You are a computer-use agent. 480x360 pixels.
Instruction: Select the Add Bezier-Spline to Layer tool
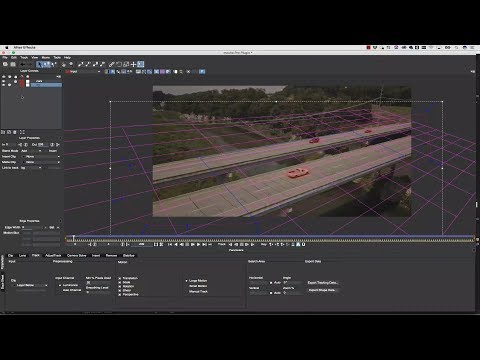click(102, 64)
